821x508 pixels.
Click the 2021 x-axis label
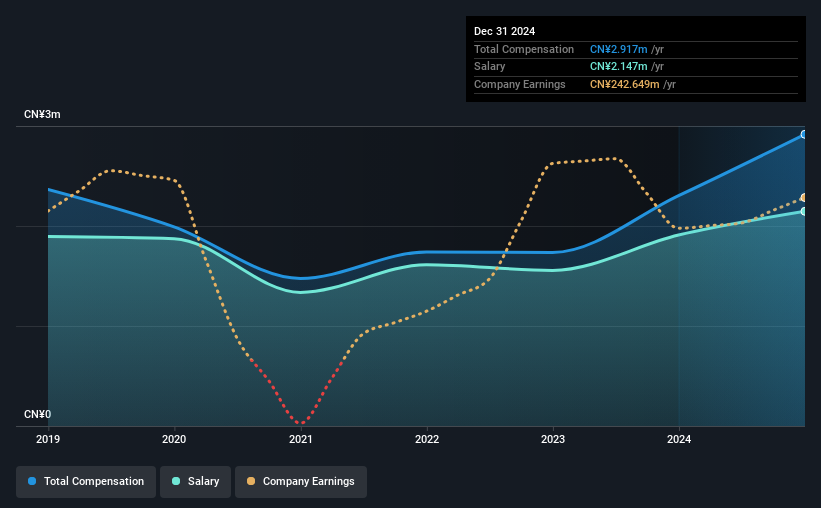[301, 439]
